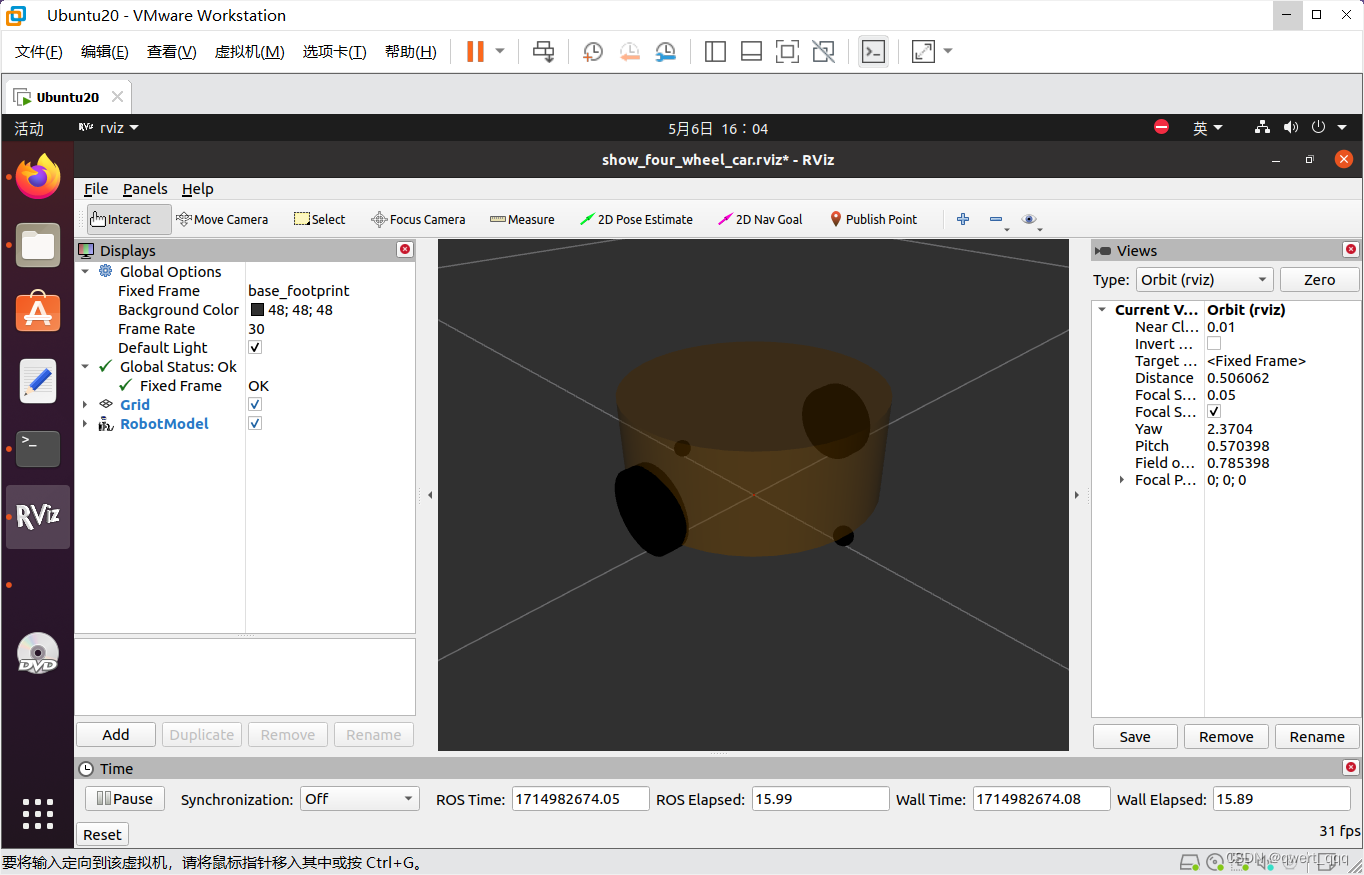Open the text editor dock icon

[38, 381]
